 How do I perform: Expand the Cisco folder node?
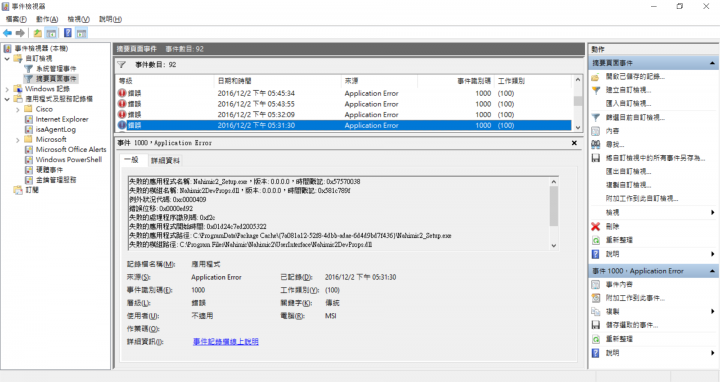[x=17, y=109]
